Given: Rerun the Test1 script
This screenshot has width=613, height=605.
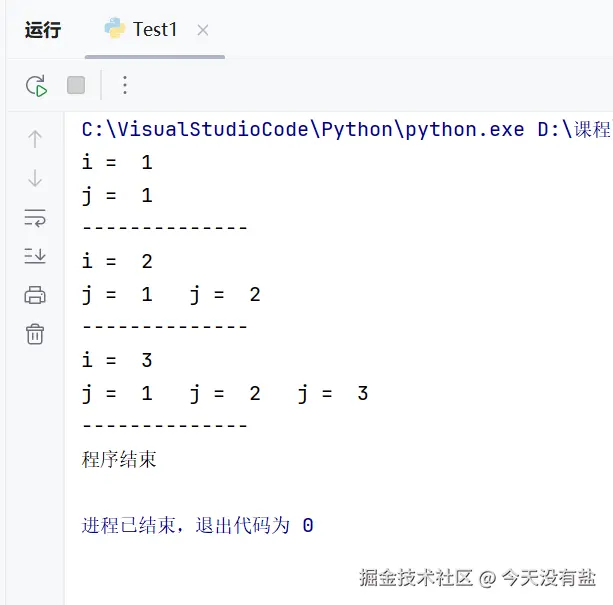Looking at the screenshot, I should (x=36, y=86).
